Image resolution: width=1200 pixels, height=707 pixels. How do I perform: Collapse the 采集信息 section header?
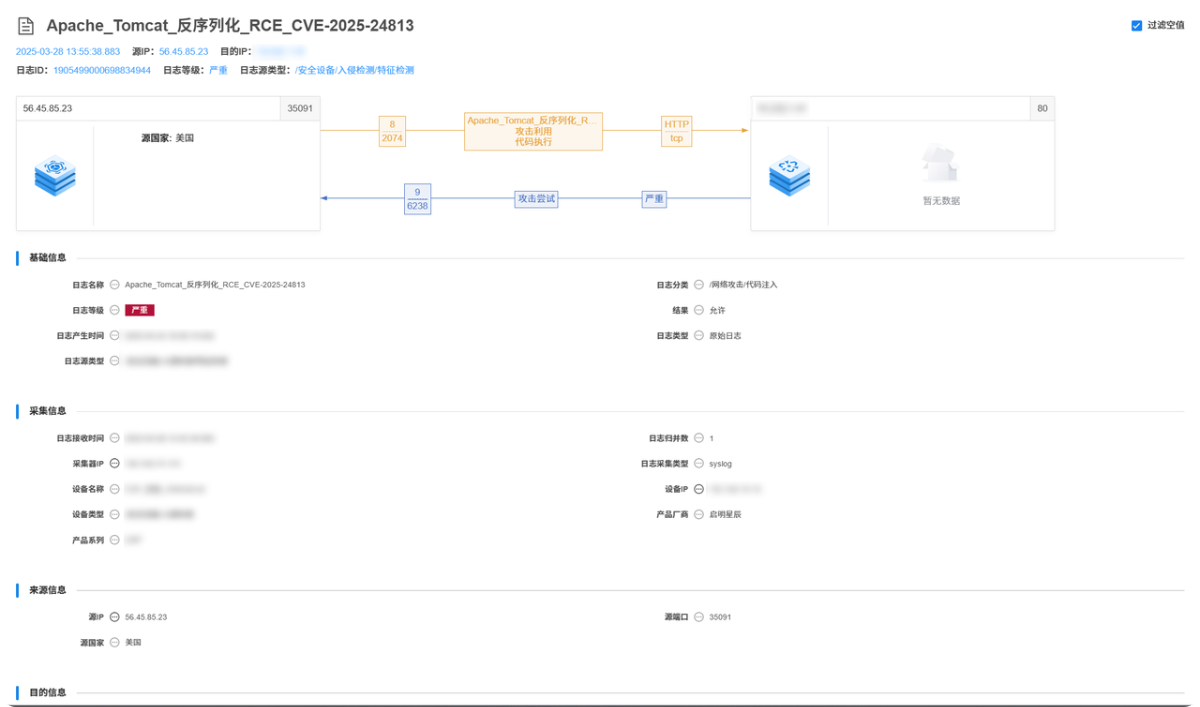tap(48, 411)
